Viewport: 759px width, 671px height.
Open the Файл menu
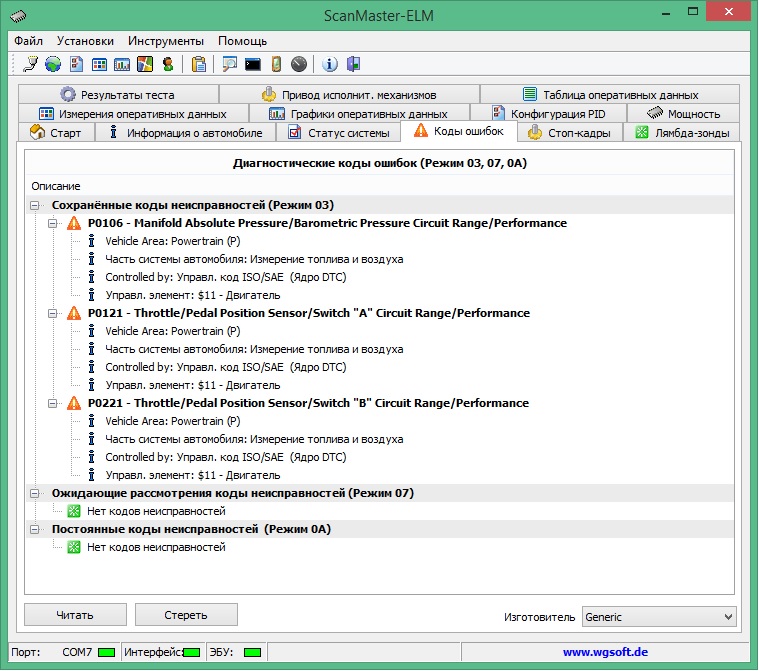(29, 41)
